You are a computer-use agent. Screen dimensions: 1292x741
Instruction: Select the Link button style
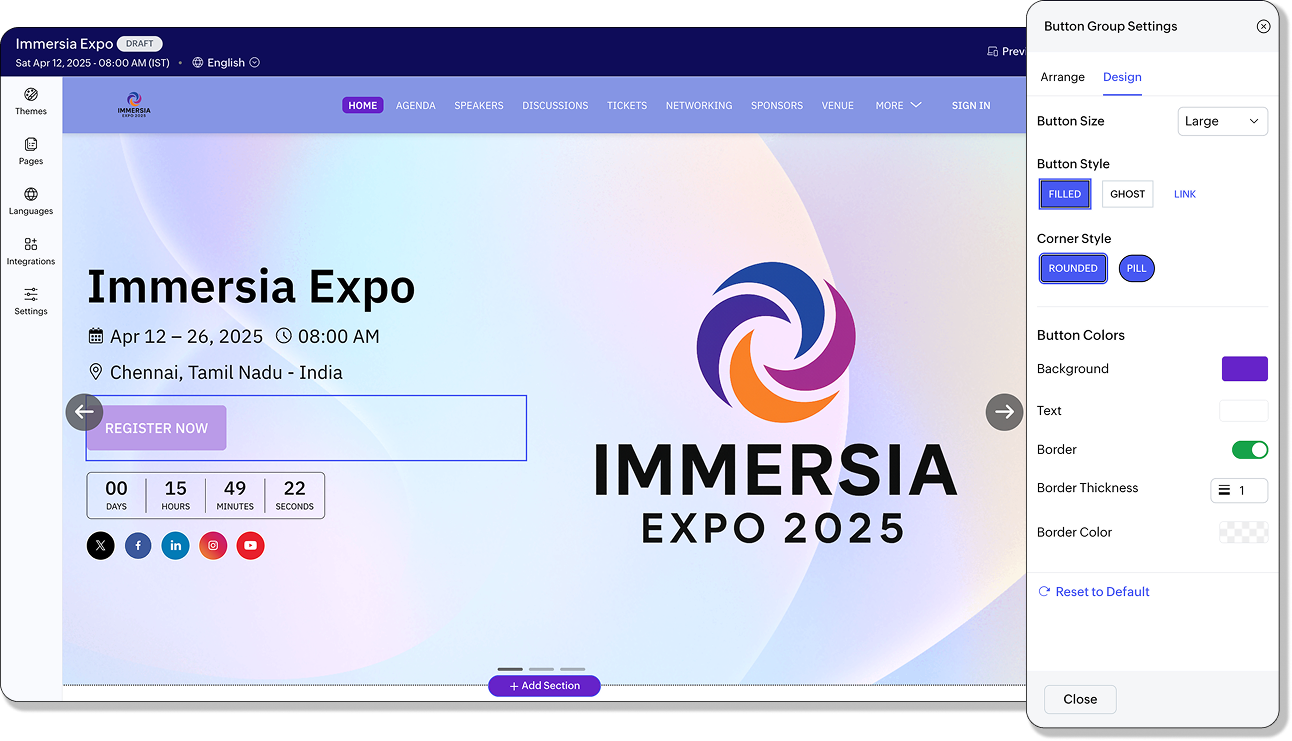click(x=1185, y=194)
